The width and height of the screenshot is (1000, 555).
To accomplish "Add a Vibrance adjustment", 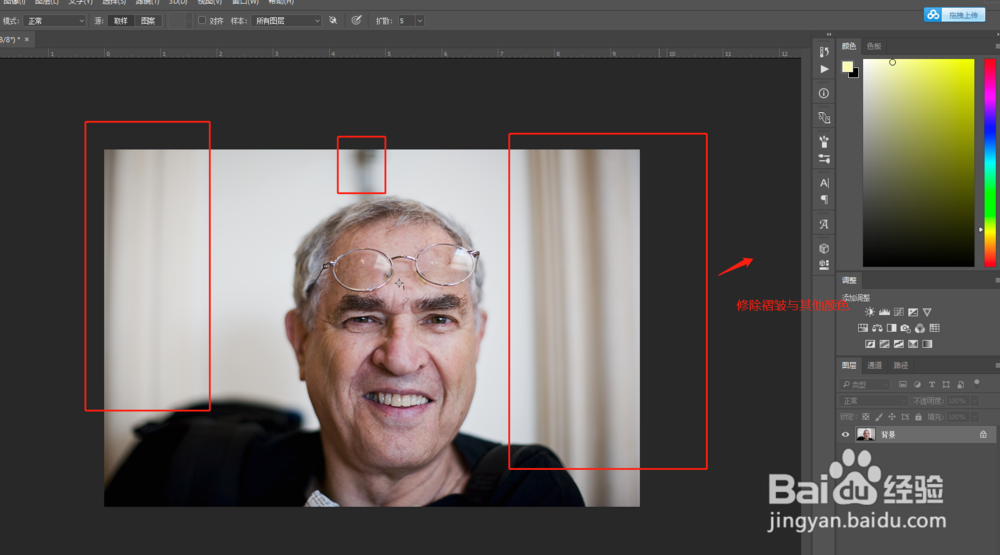I will point(927,312).
